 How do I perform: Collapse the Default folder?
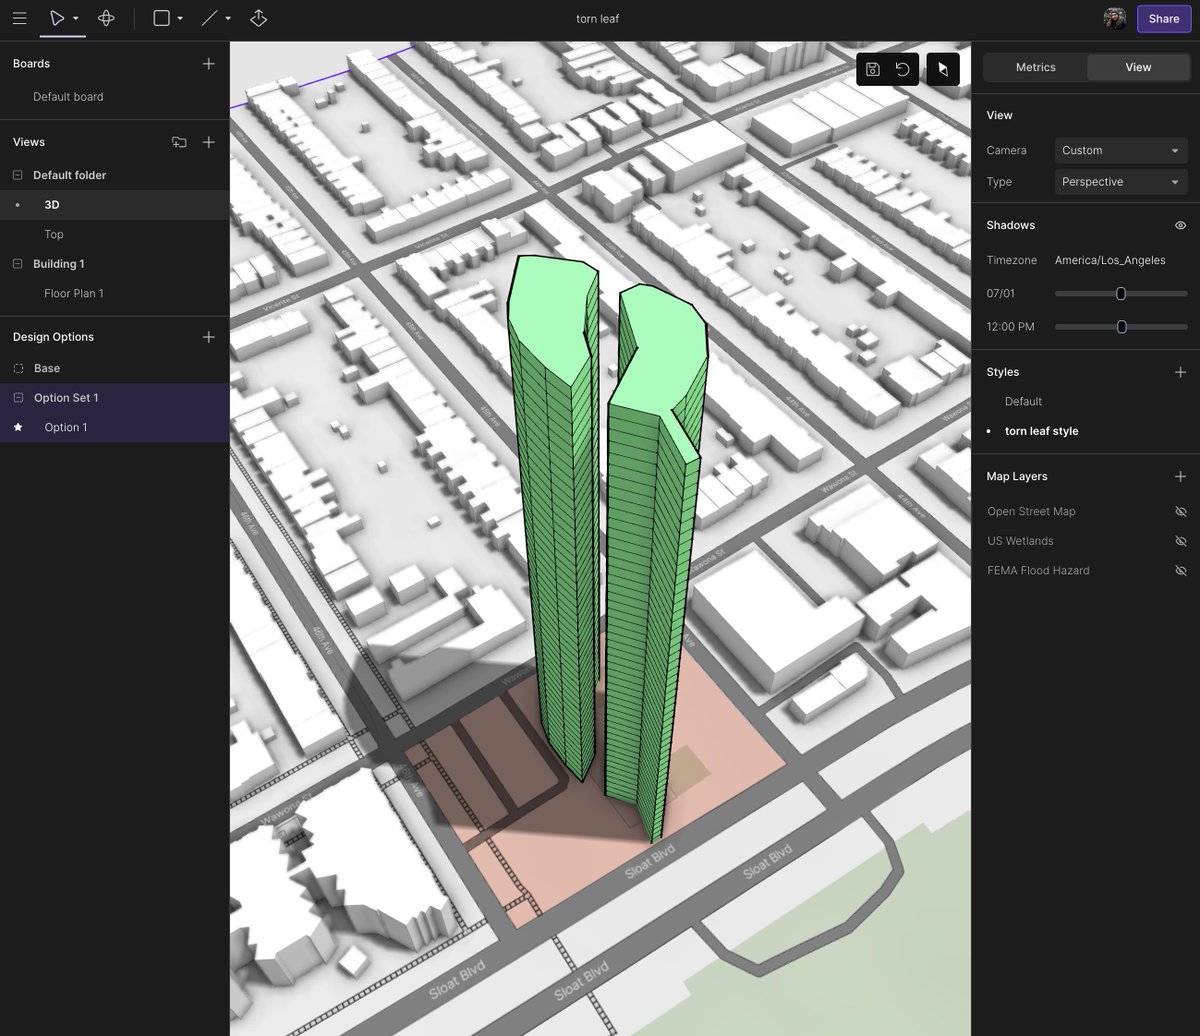18,175
